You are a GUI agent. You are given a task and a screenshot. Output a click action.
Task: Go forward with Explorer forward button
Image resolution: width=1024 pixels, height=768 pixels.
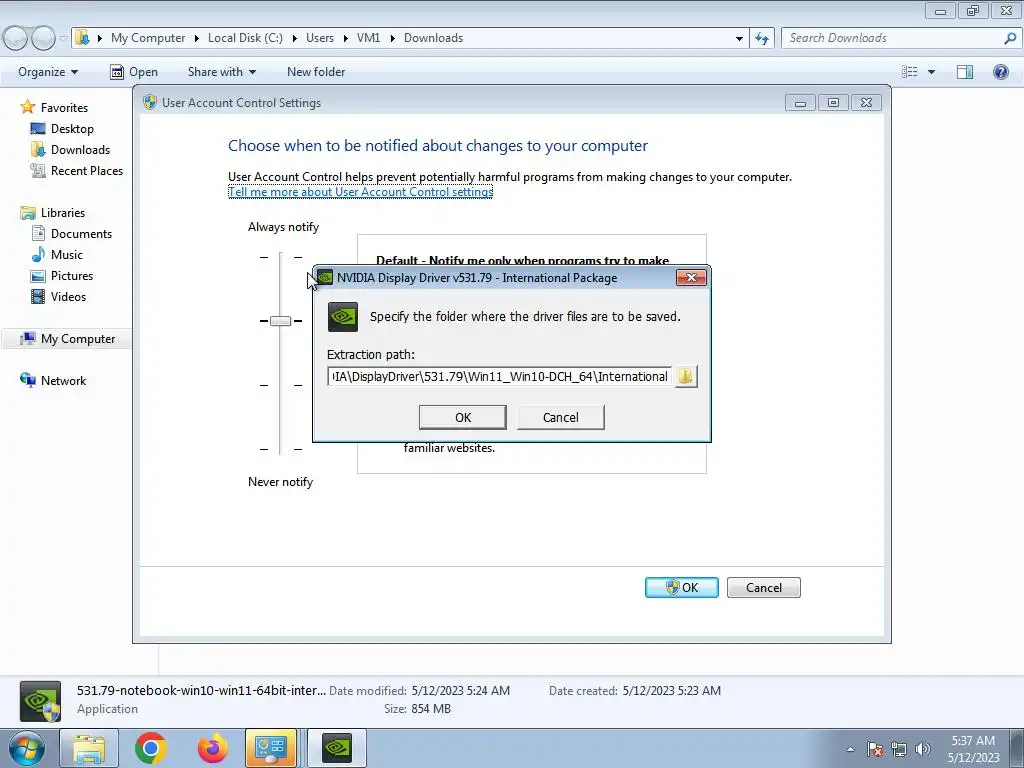pos(43,38)
